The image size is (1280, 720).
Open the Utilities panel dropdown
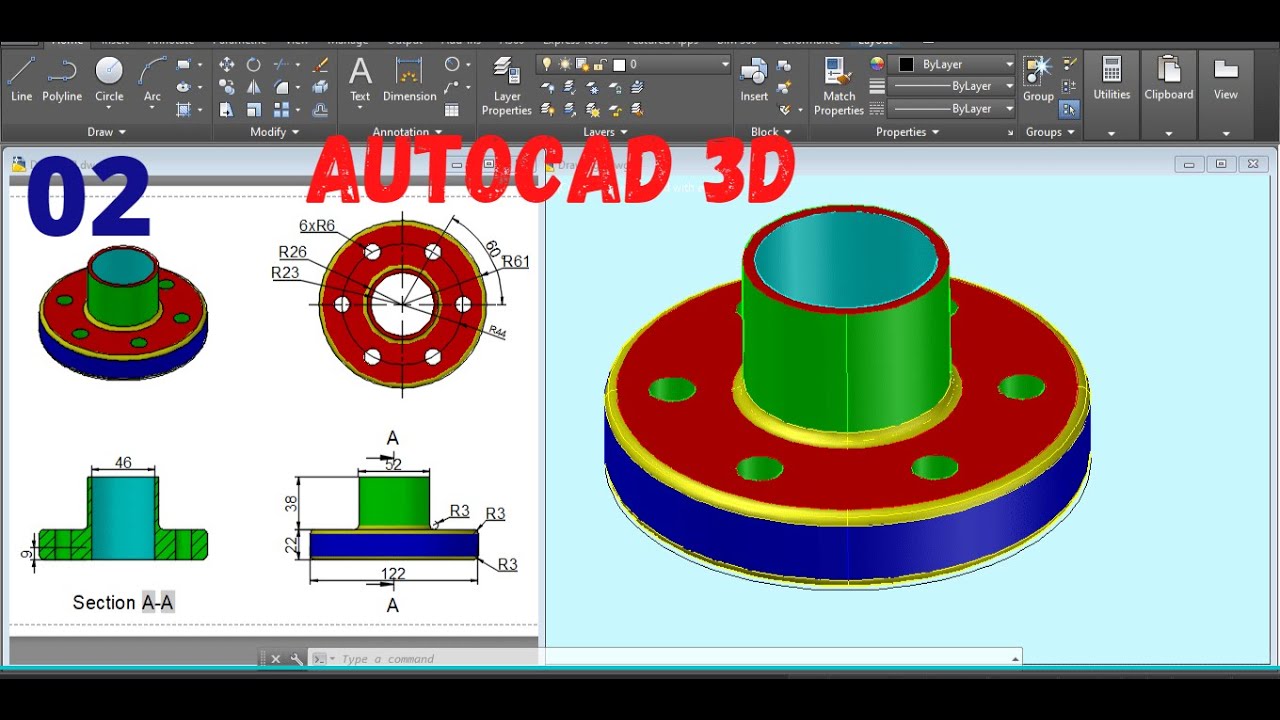point(1111,133)
